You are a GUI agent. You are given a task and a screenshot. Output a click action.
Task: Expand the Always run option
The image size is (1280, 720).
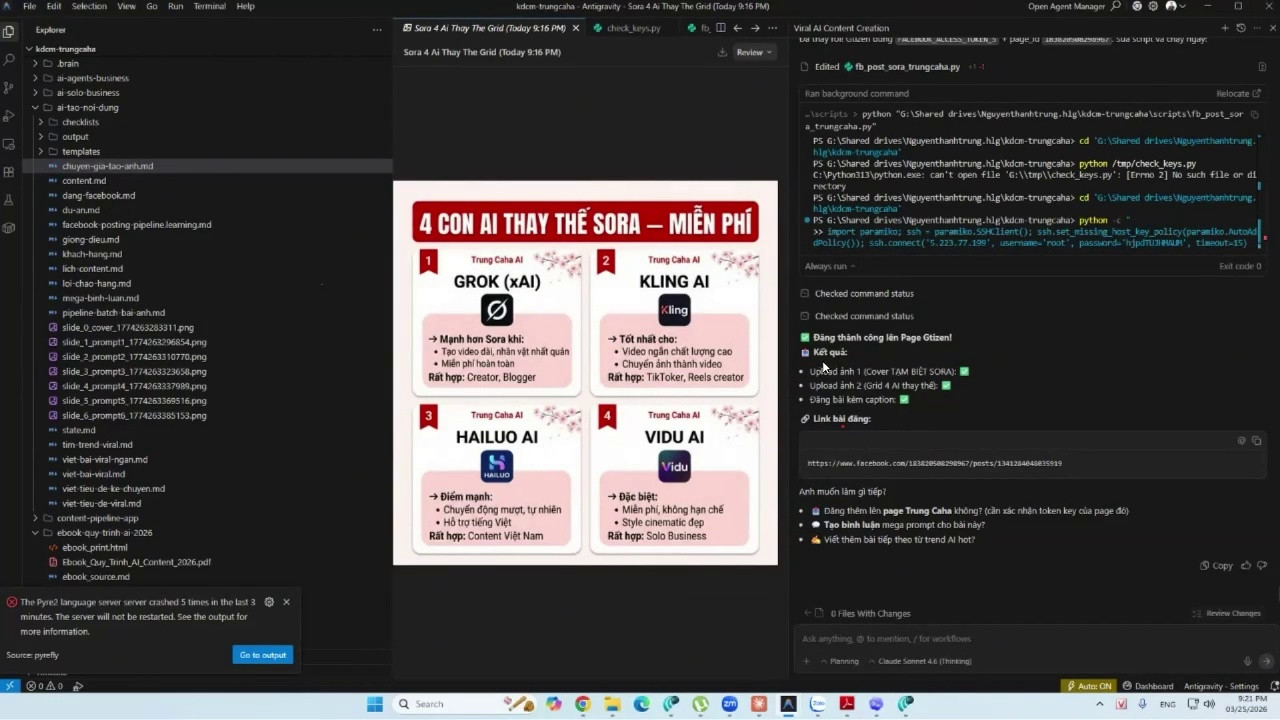click(830, 266)
